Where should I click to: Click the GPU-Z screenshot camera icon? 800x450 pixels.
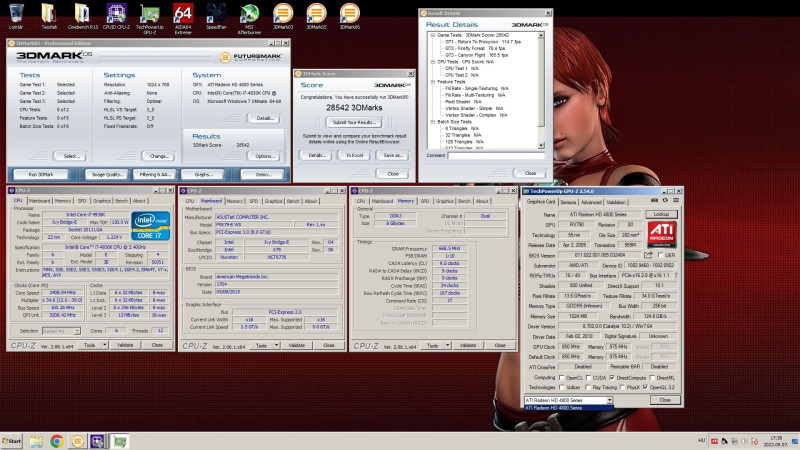coord(655,201)
